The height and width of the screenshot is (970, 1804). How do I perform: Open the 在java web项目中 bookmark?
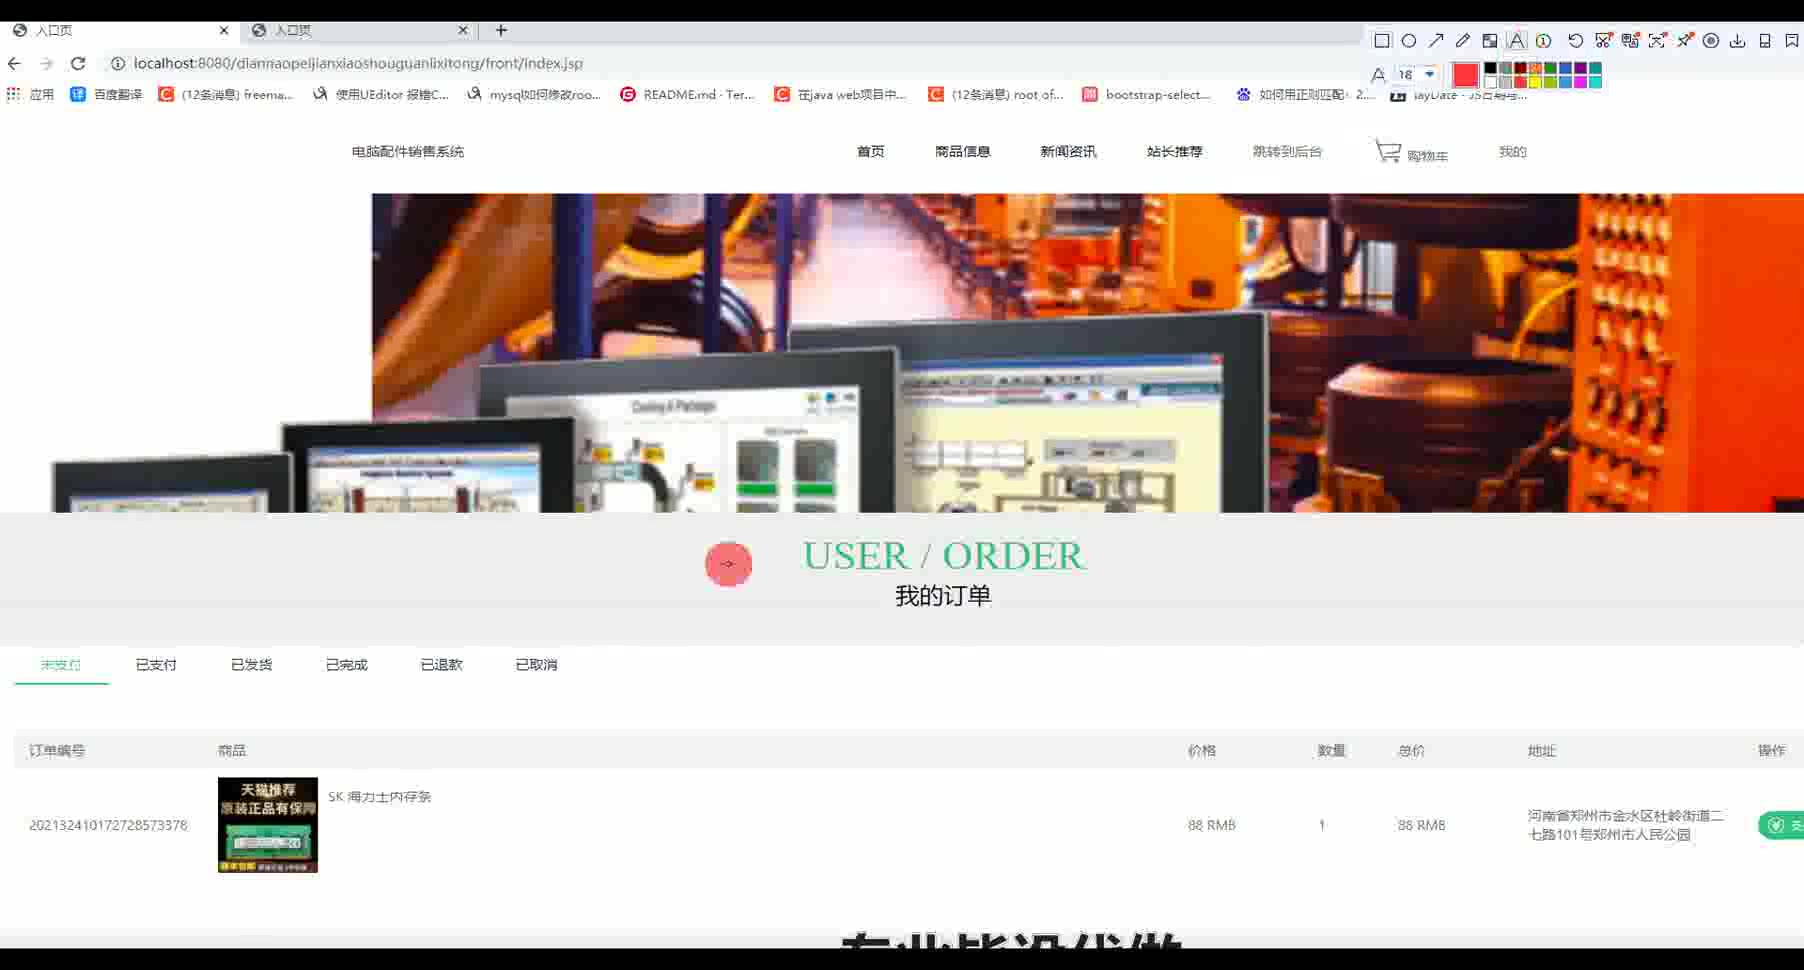click(840, 94)
